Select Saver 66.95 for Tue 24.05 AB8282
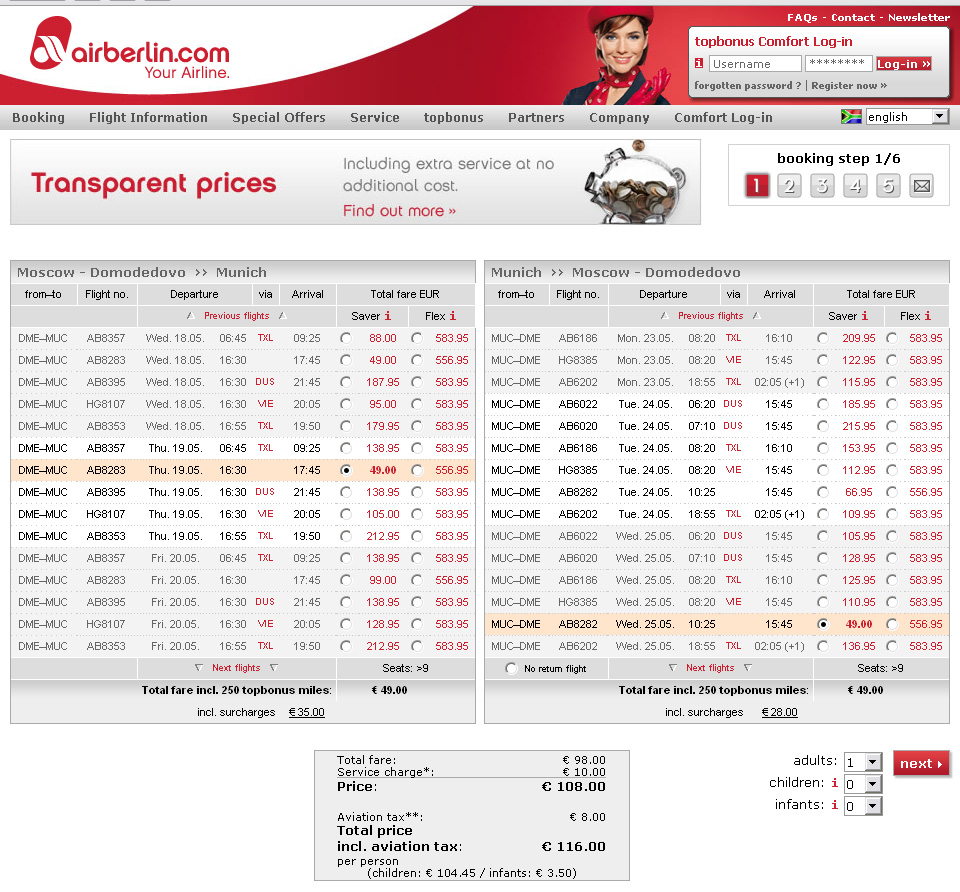The image size is (960, 892). 823,492
